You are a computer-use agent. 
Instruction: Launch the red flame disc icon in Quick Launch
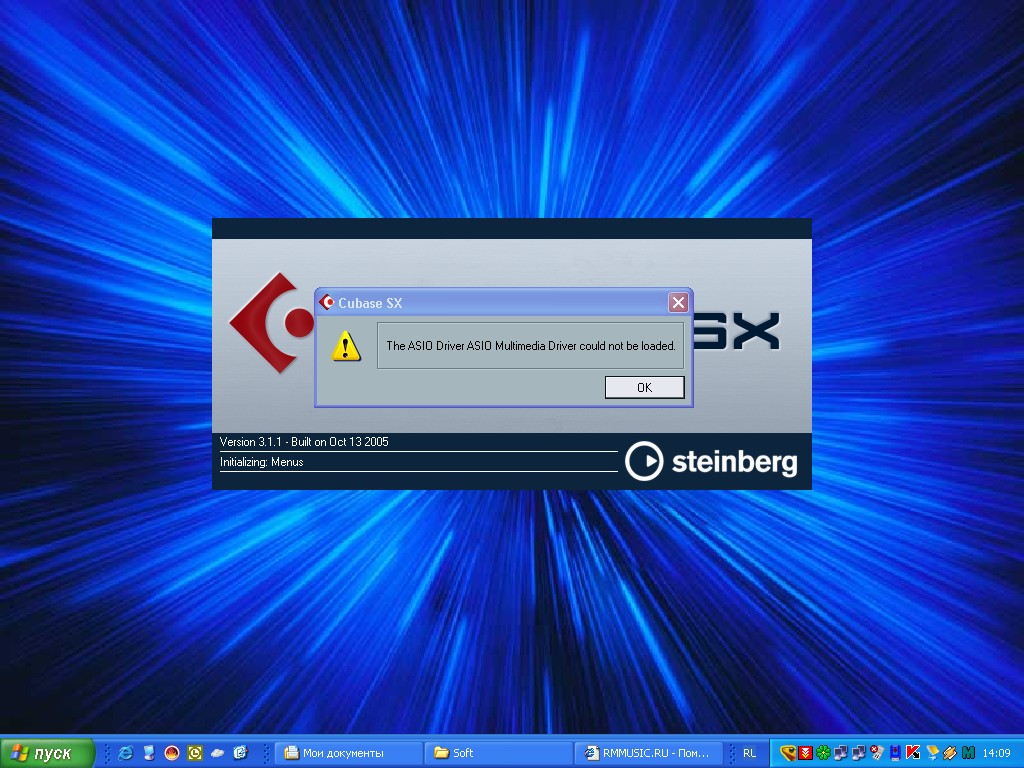172,753
